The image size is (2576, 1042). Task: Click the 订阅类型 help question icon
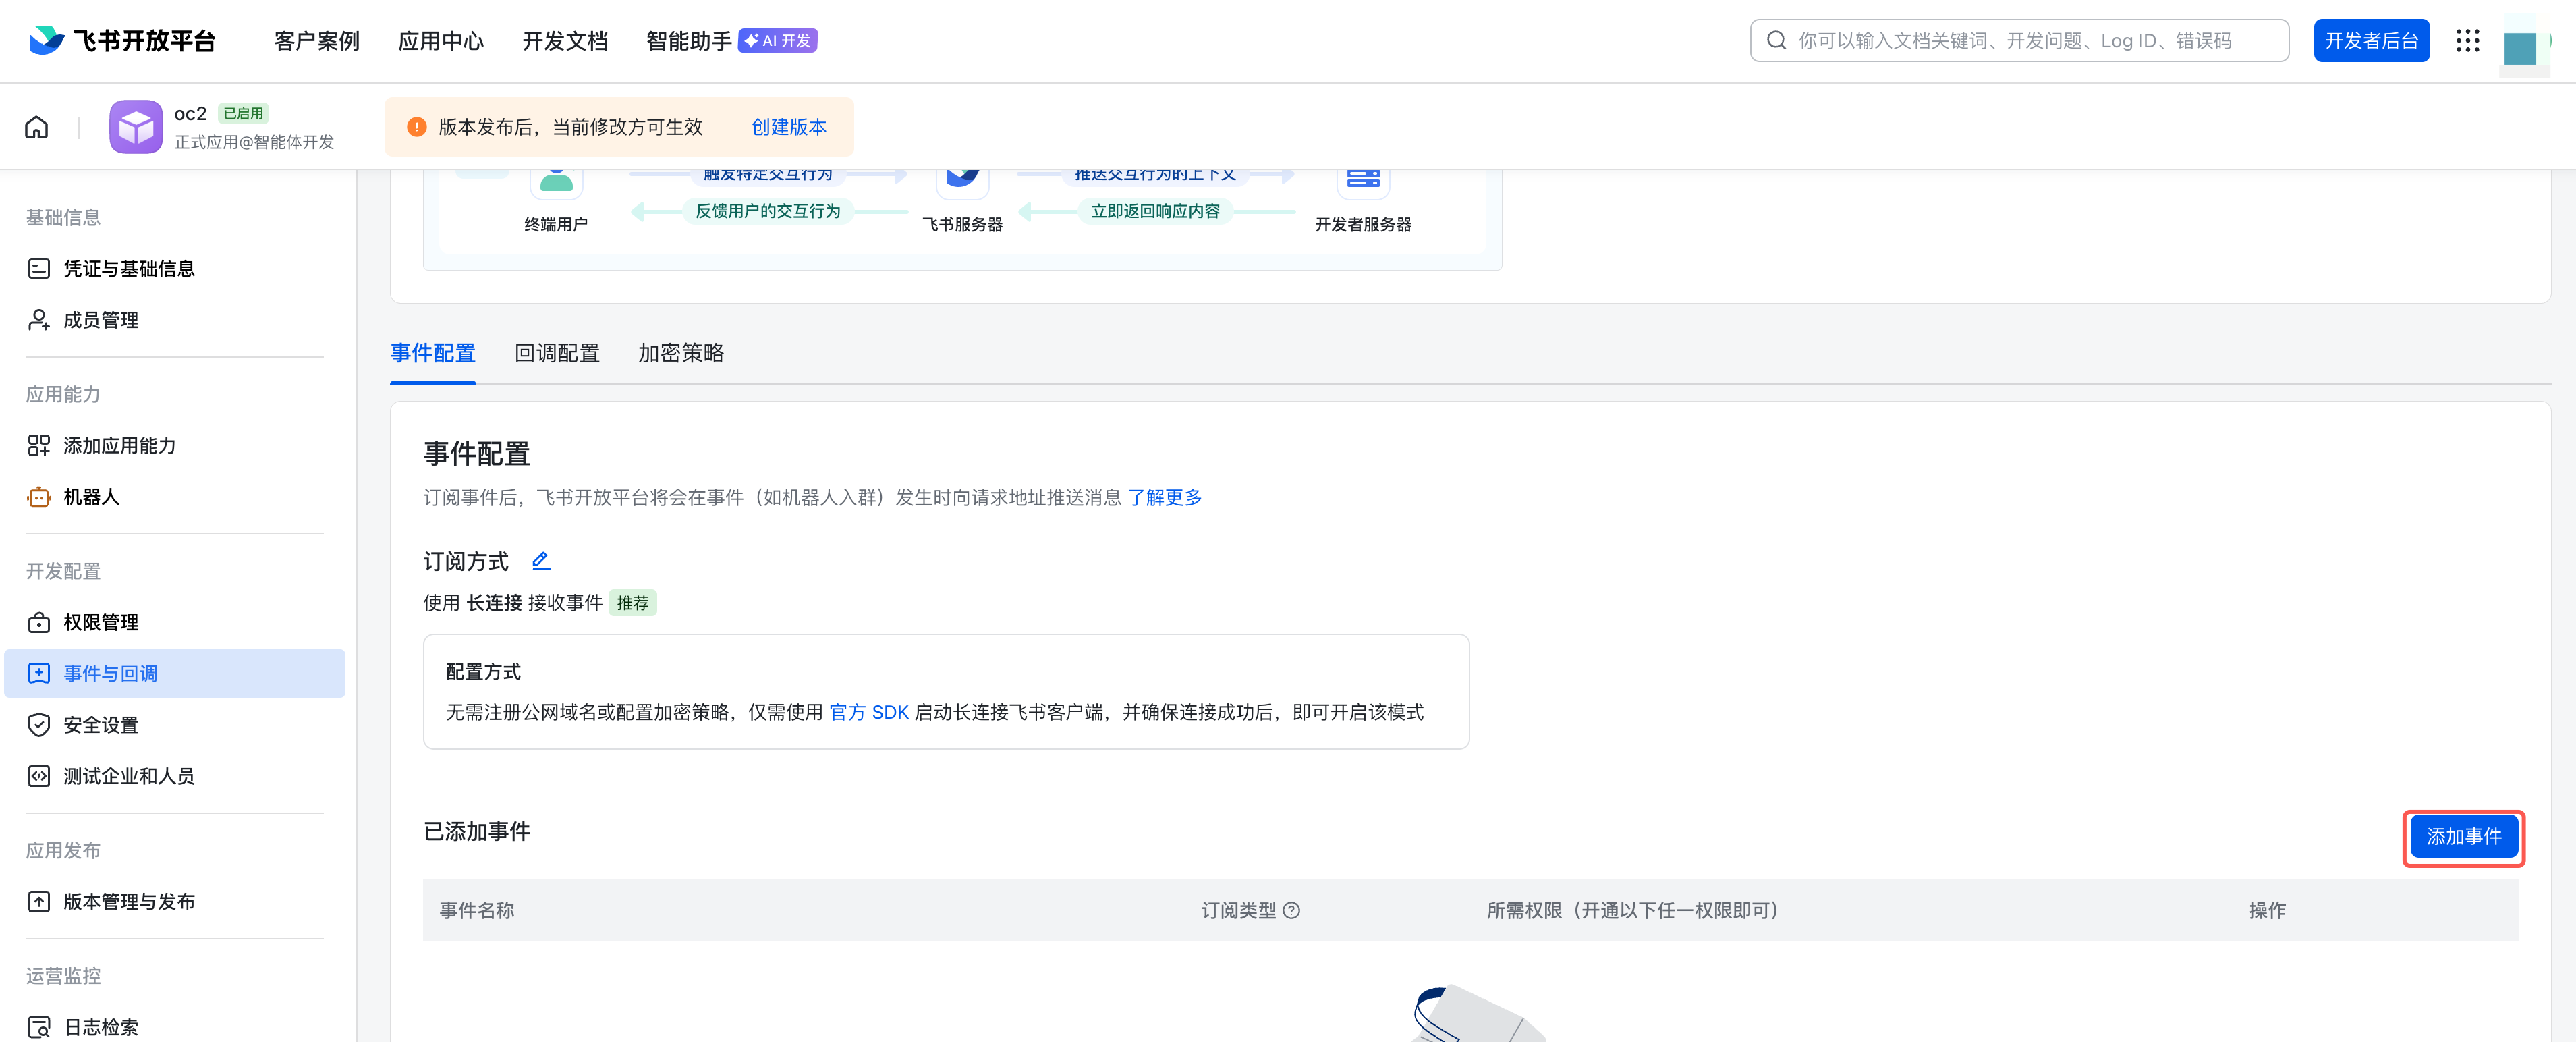click(x=1292, y=910)
